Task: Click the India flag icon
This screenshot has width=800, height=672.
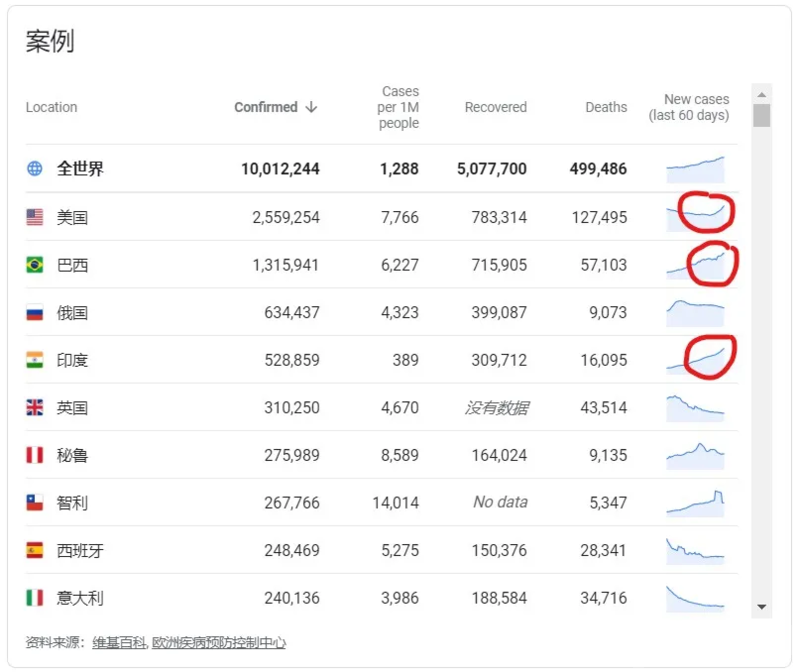Action: coord(35,360)
